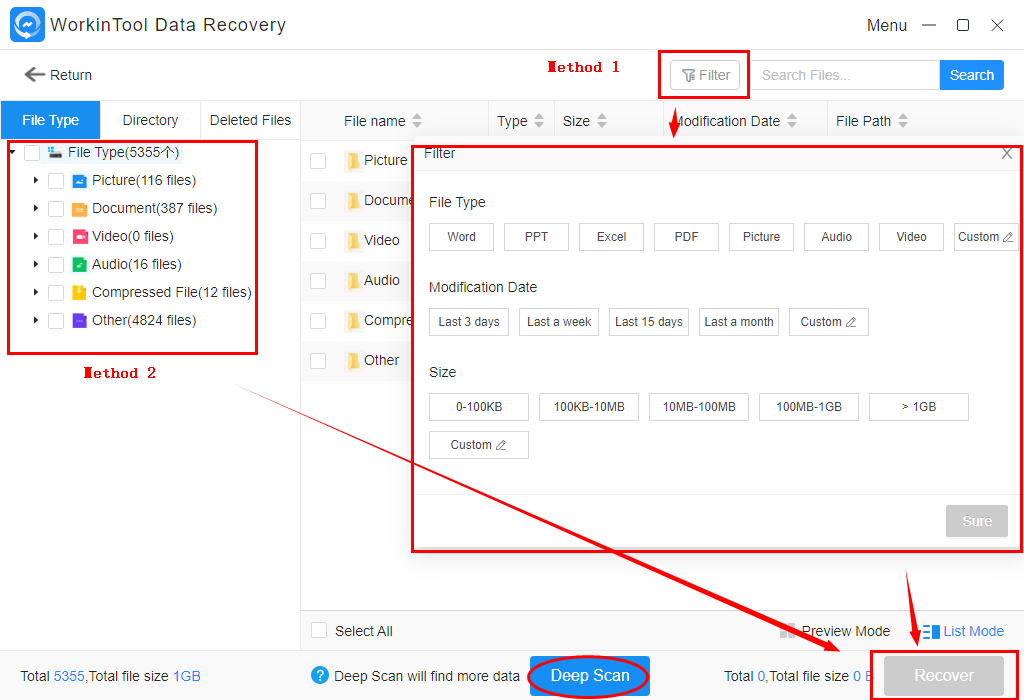Image resolution: width=1024 pixels, height=700 pixels.
Task: Open the Custom modification date option
Action: tap(829, 322)
